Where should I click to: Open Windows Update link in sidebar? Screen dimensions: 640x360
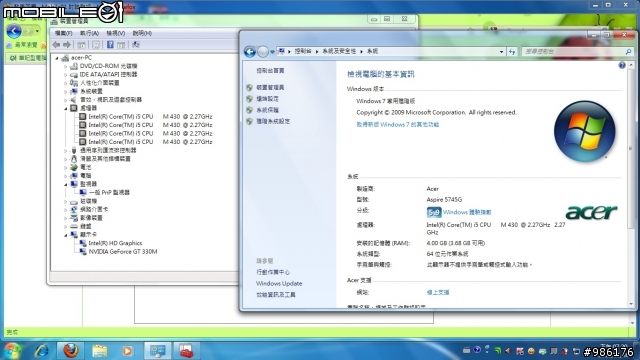coord(279,284)
